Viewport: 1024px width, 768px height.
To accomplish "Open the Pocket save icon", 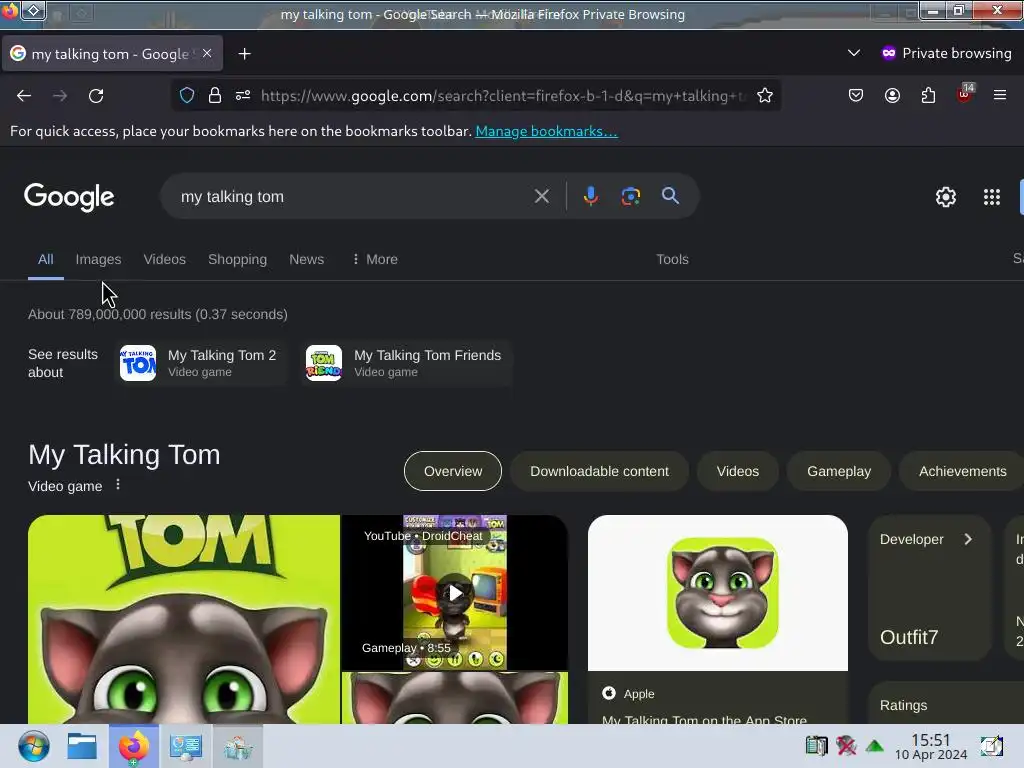I will point(856,96).
